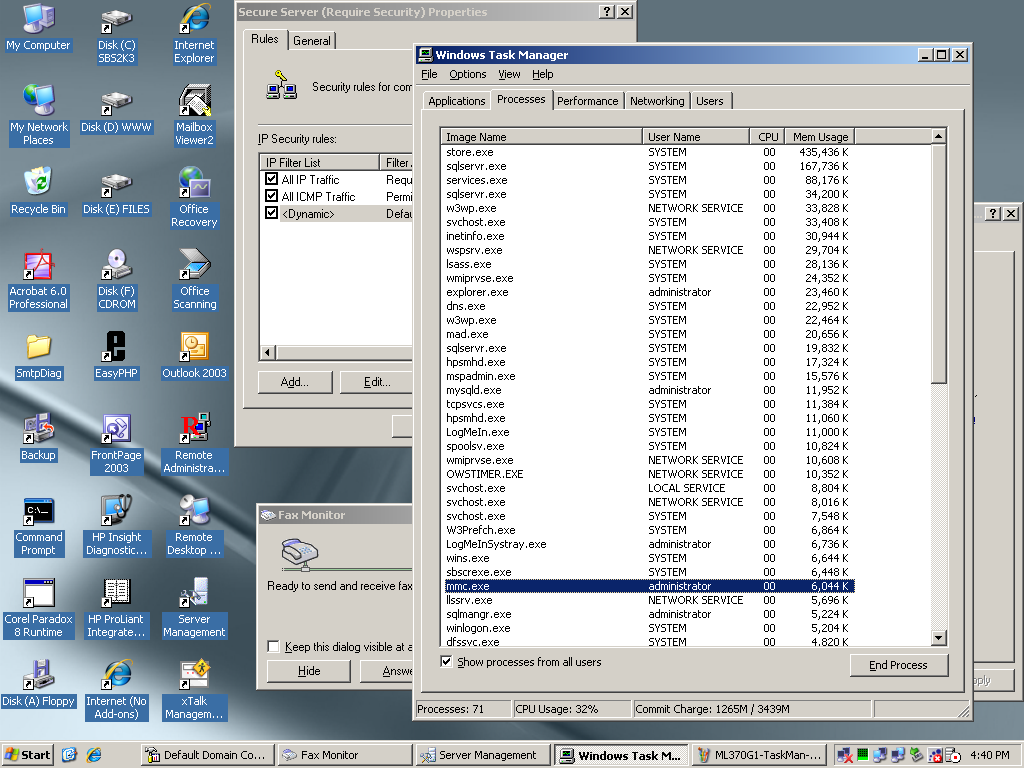Select the Corel Paradox 8 Runtime icon
Image resolution: width=1024 pixels, height=768 pixels.
39,608
